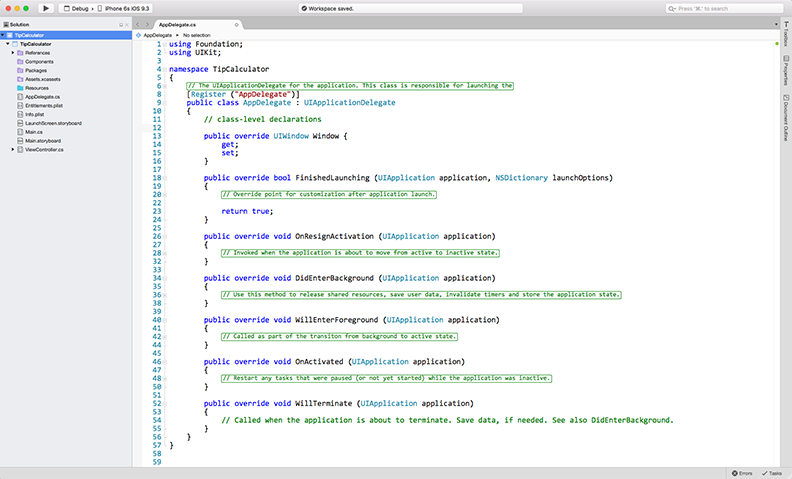The width and height of the screenshot is (792, 479).
Task: Click the WillEnterForeground method name
Action: click(336, 320)
